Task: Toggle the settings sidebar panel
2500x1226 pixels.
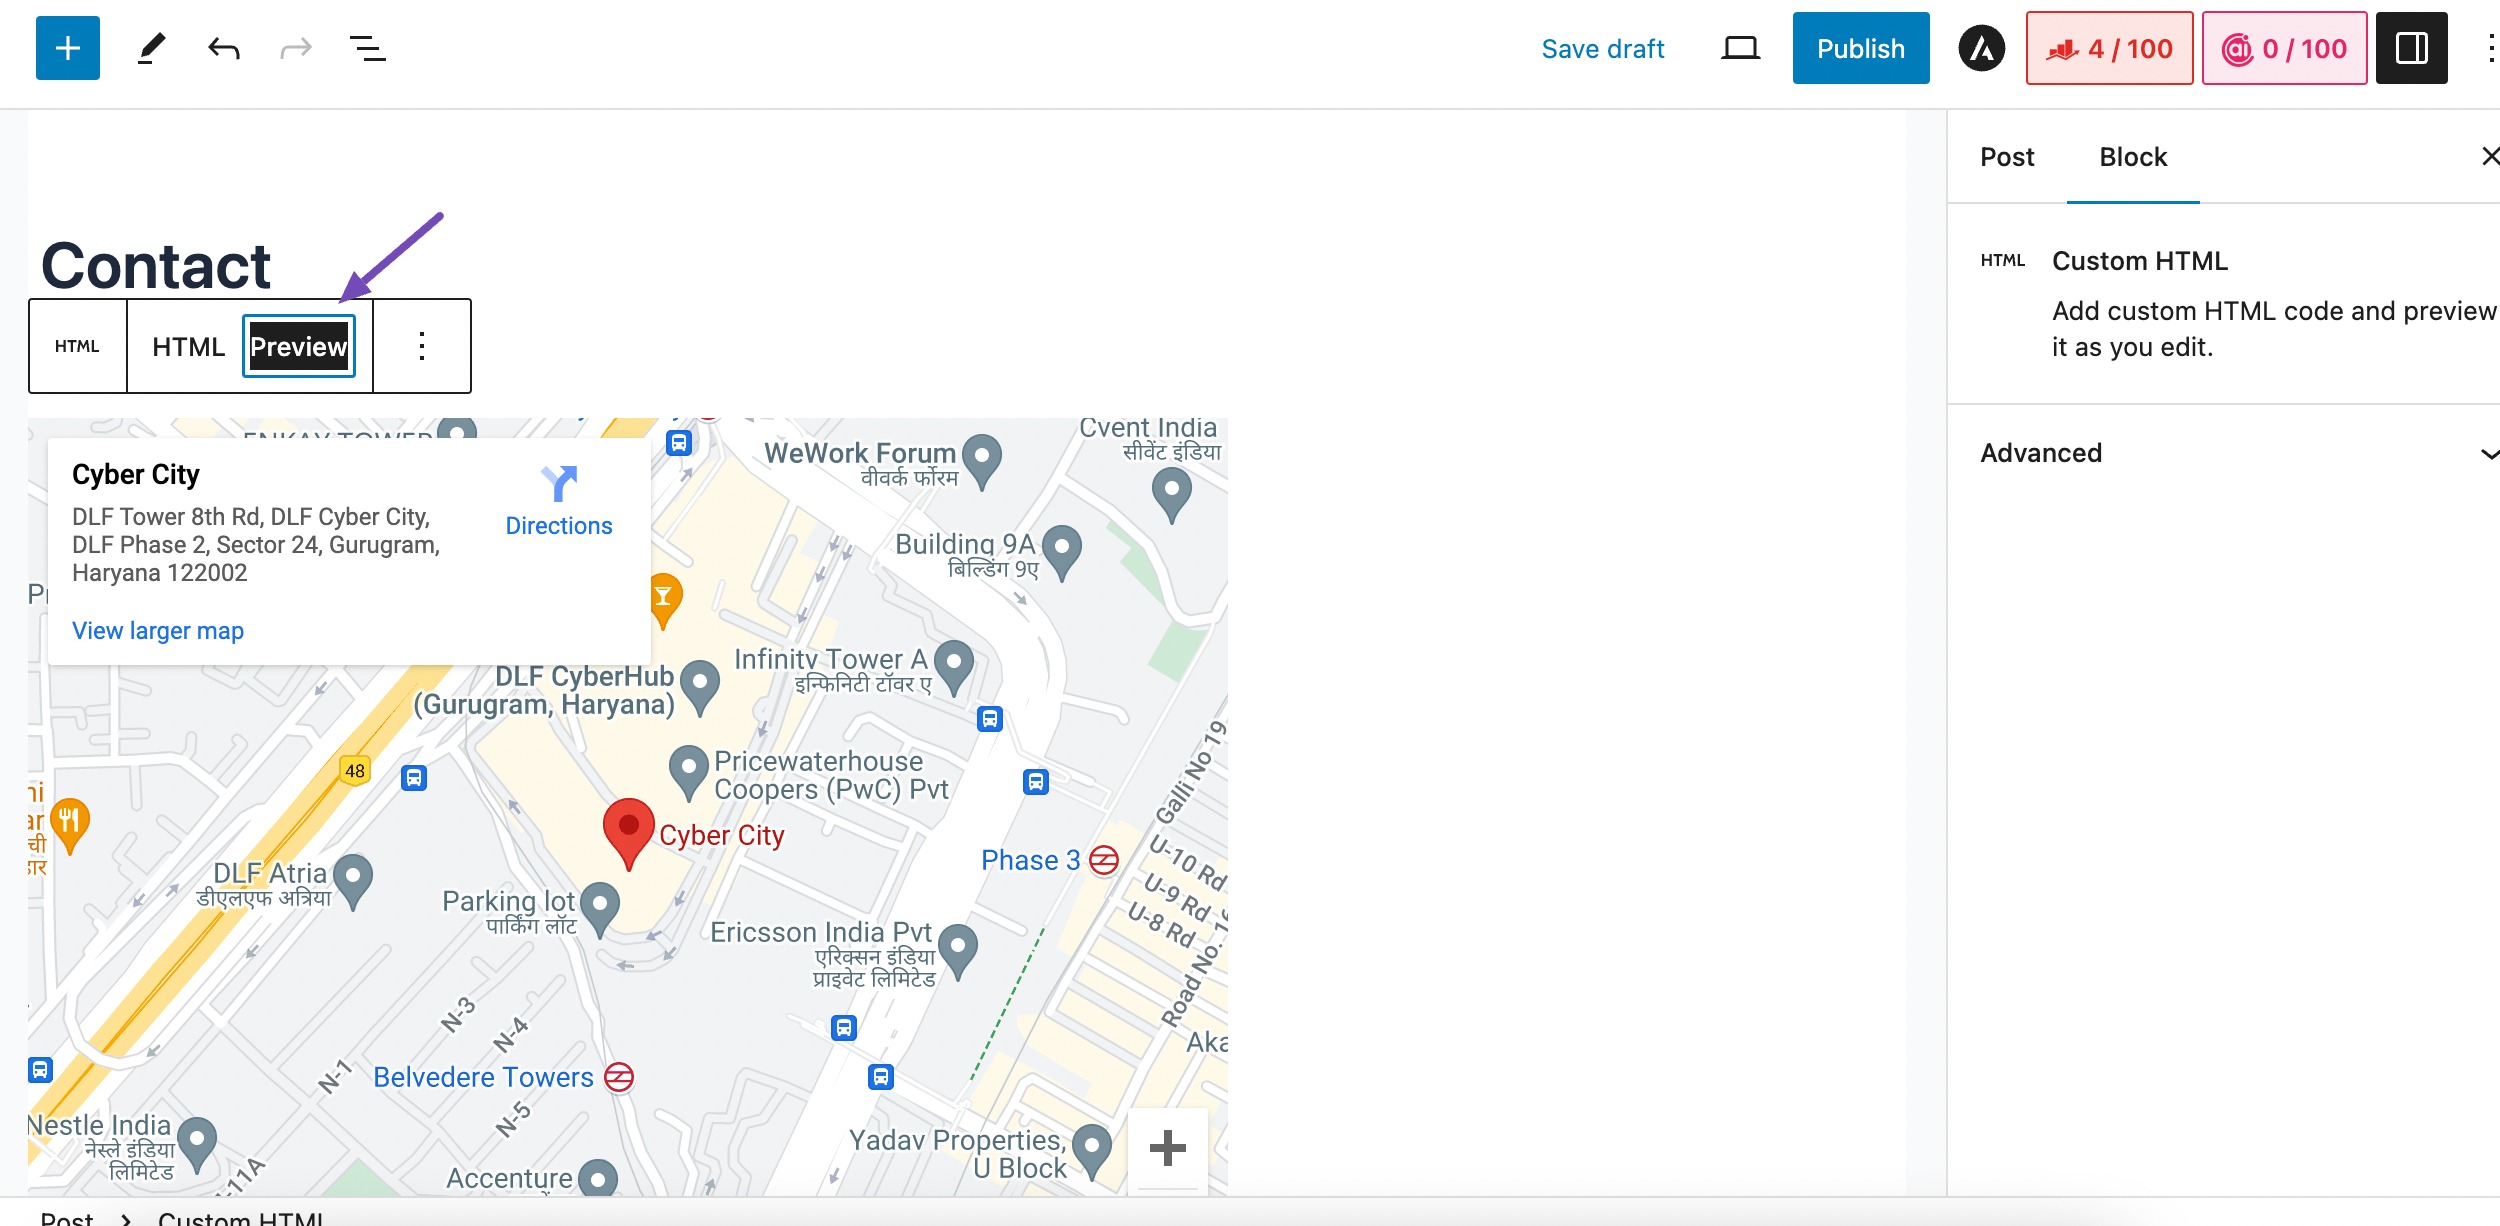Action: click(x=2411, y=48)
